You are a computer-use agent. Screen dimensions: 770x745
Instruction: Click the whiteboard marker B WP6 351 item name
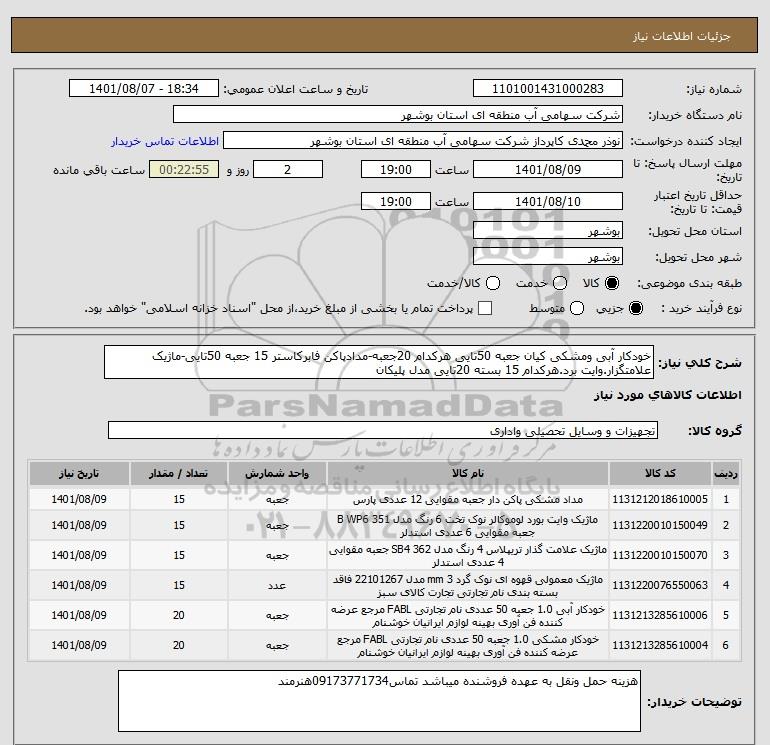(x=468, y=525)
